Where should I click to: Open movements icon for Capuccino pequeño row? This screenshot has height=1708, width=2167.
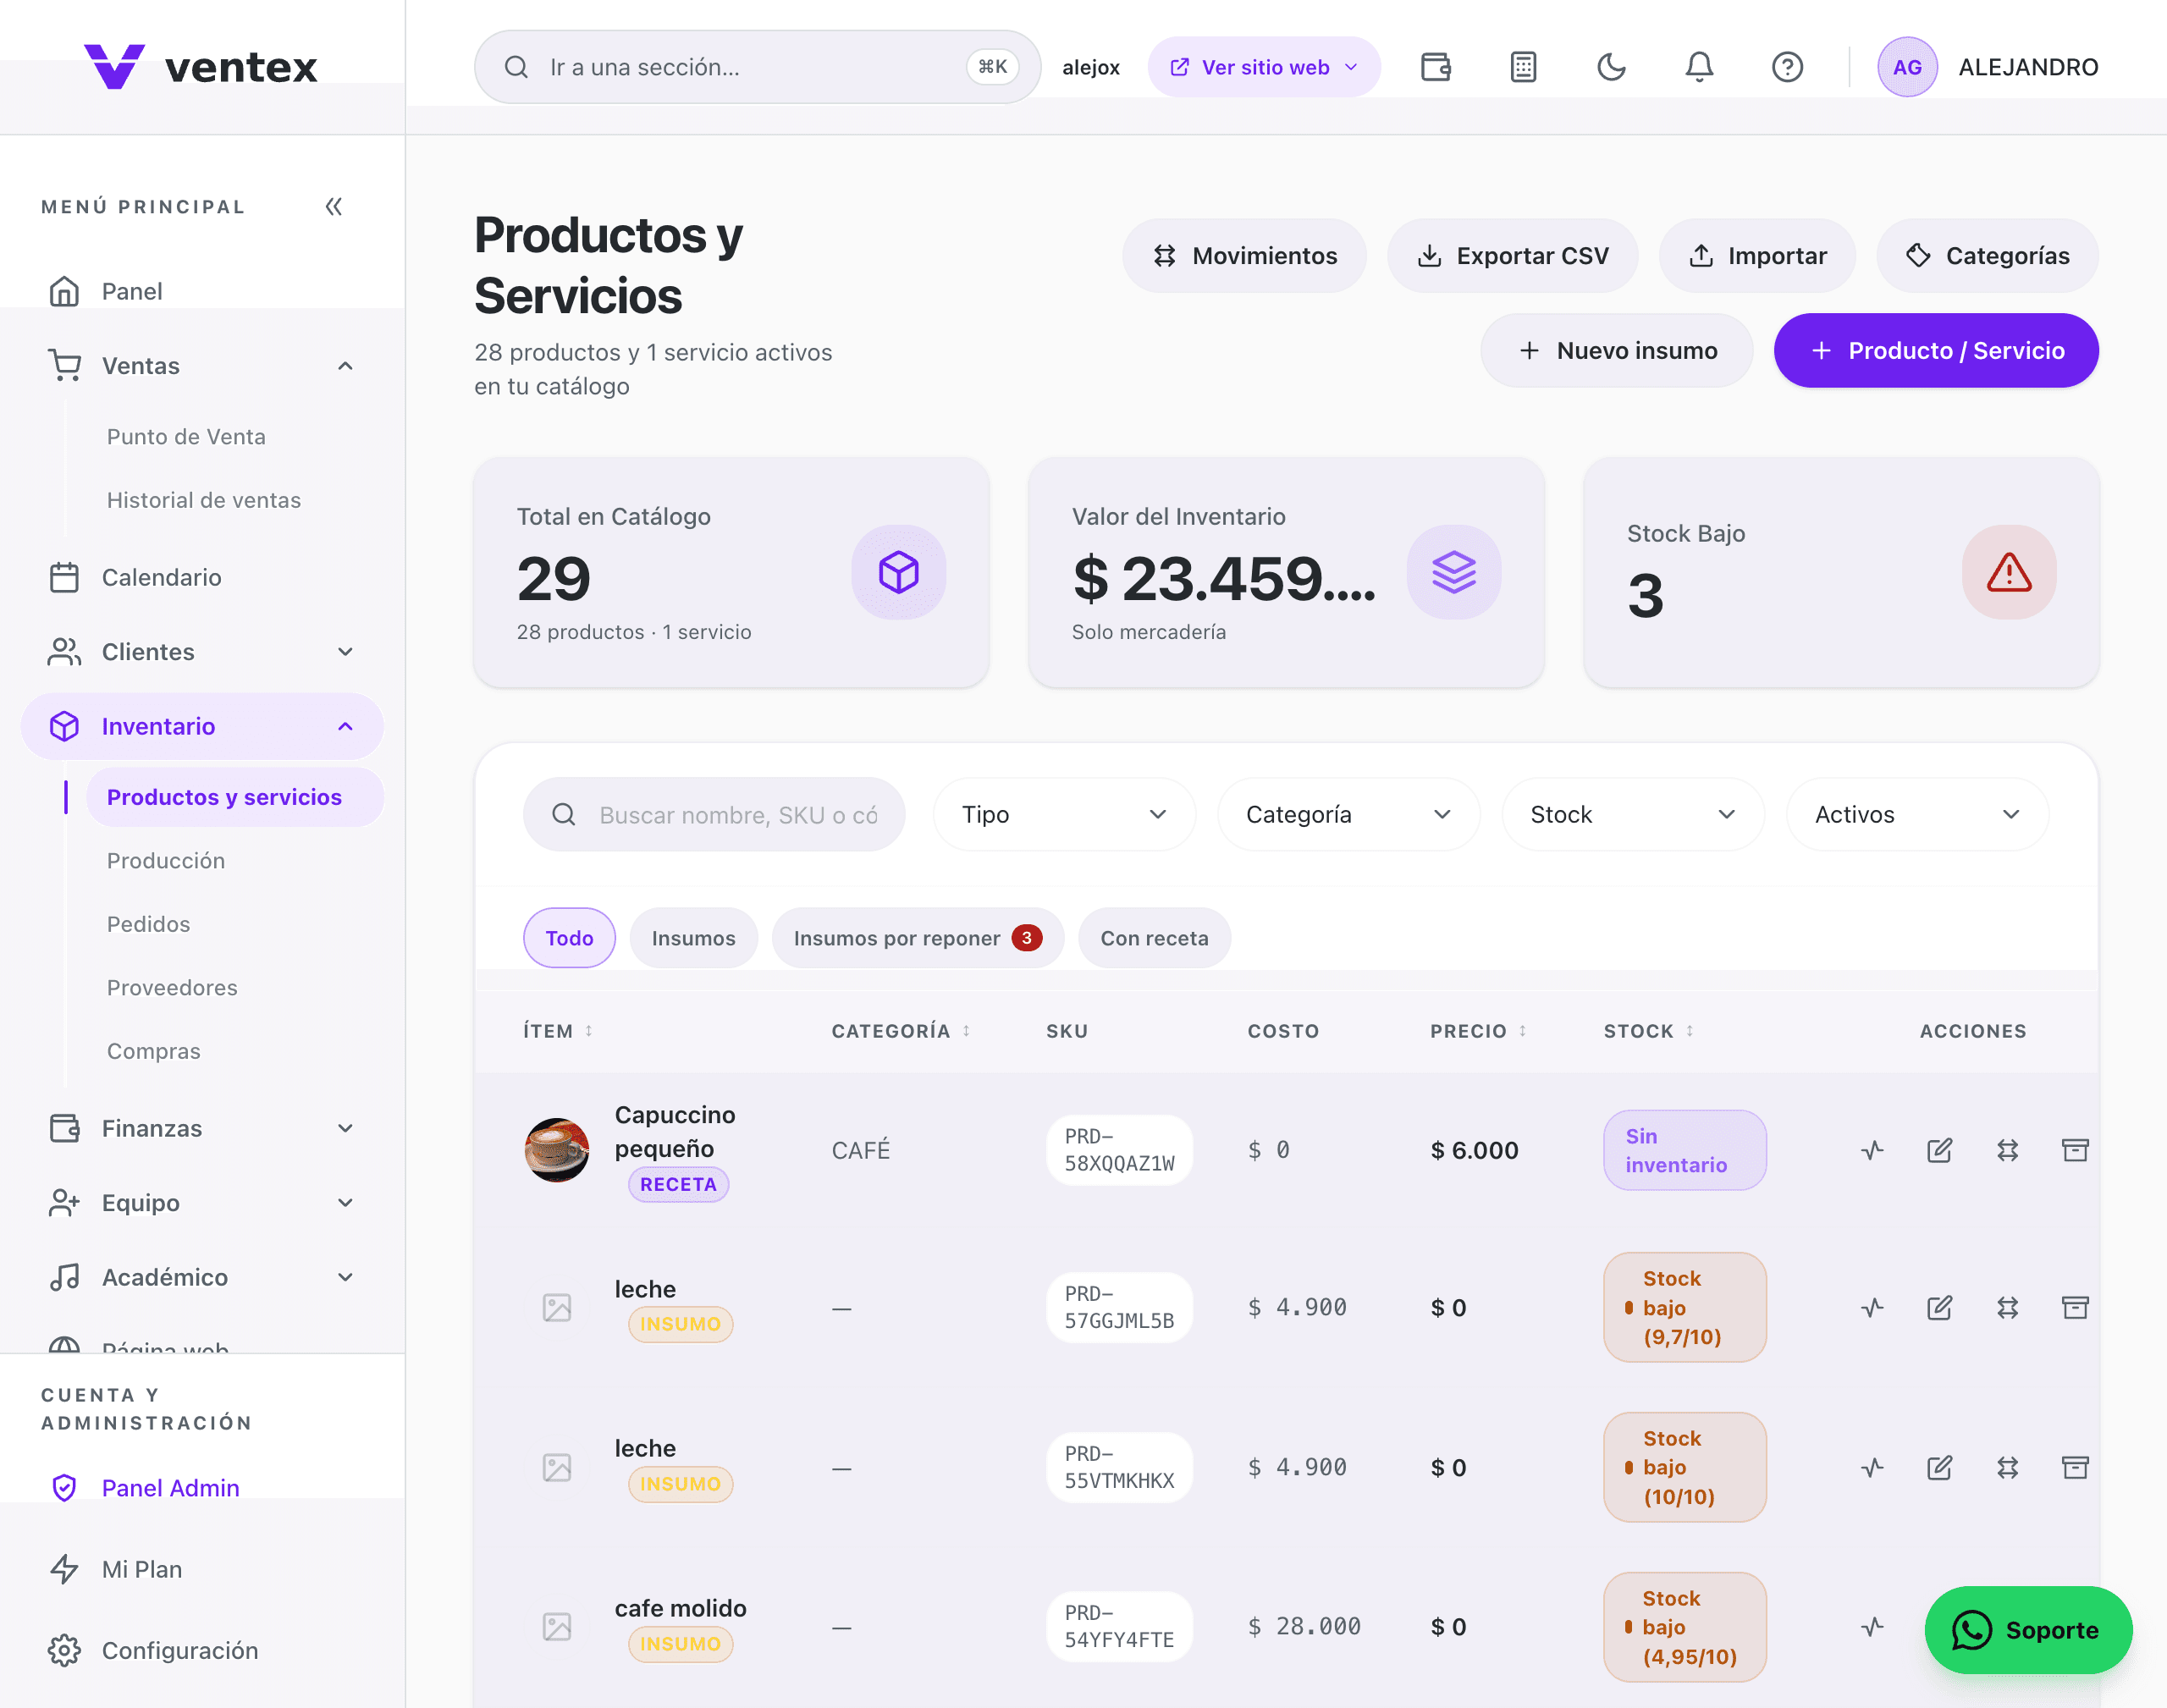pos(2007,1150)
